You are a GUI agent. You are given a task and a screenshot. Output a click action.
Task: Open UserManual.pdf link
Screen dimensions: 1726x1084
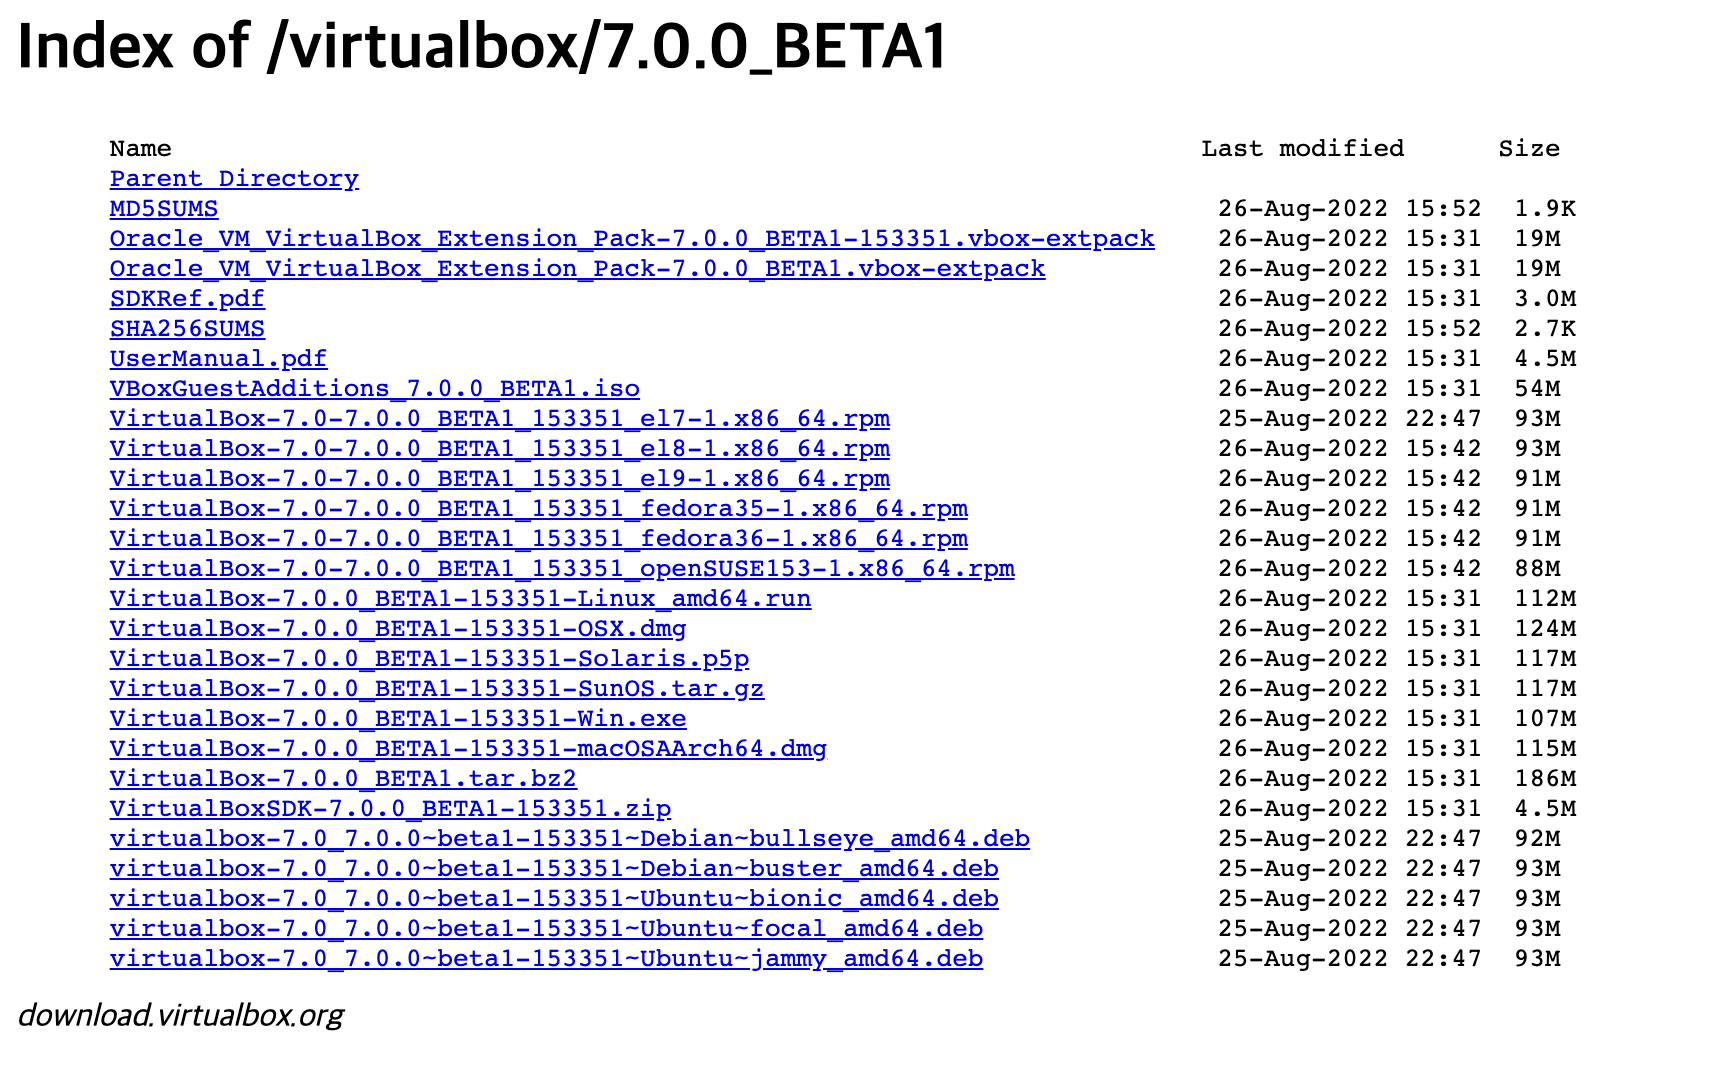click(x=218, y=359)
